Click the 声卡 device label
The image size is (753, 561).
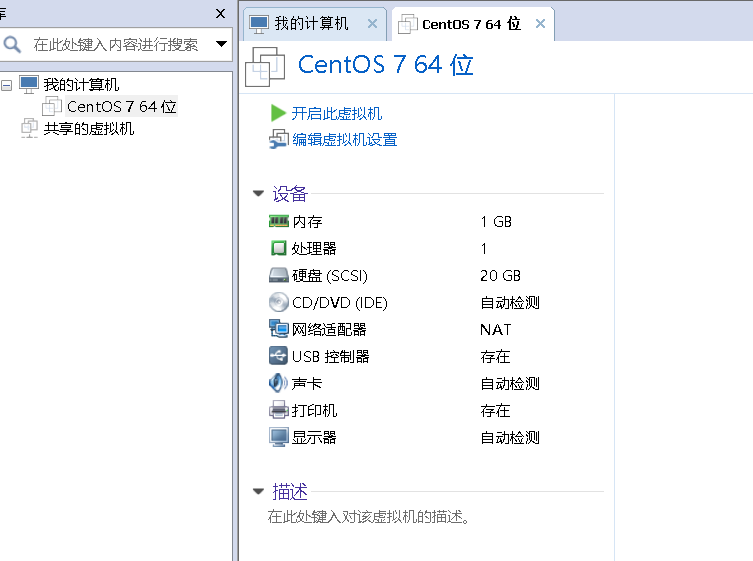(x=307, y=383)
